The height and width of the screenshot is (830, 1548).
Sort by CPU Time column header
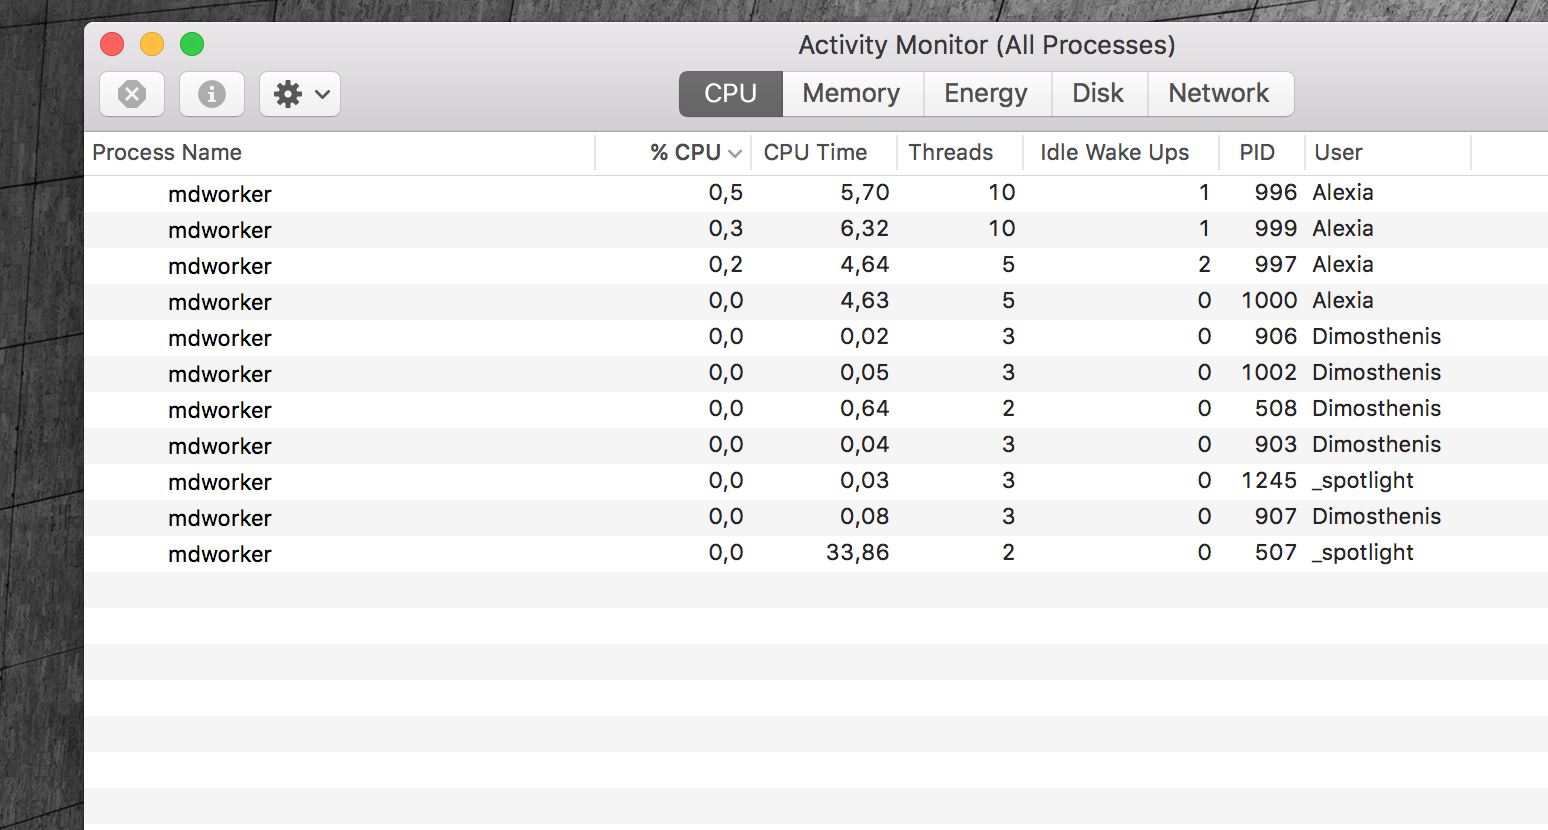click(x=824, y=153)
